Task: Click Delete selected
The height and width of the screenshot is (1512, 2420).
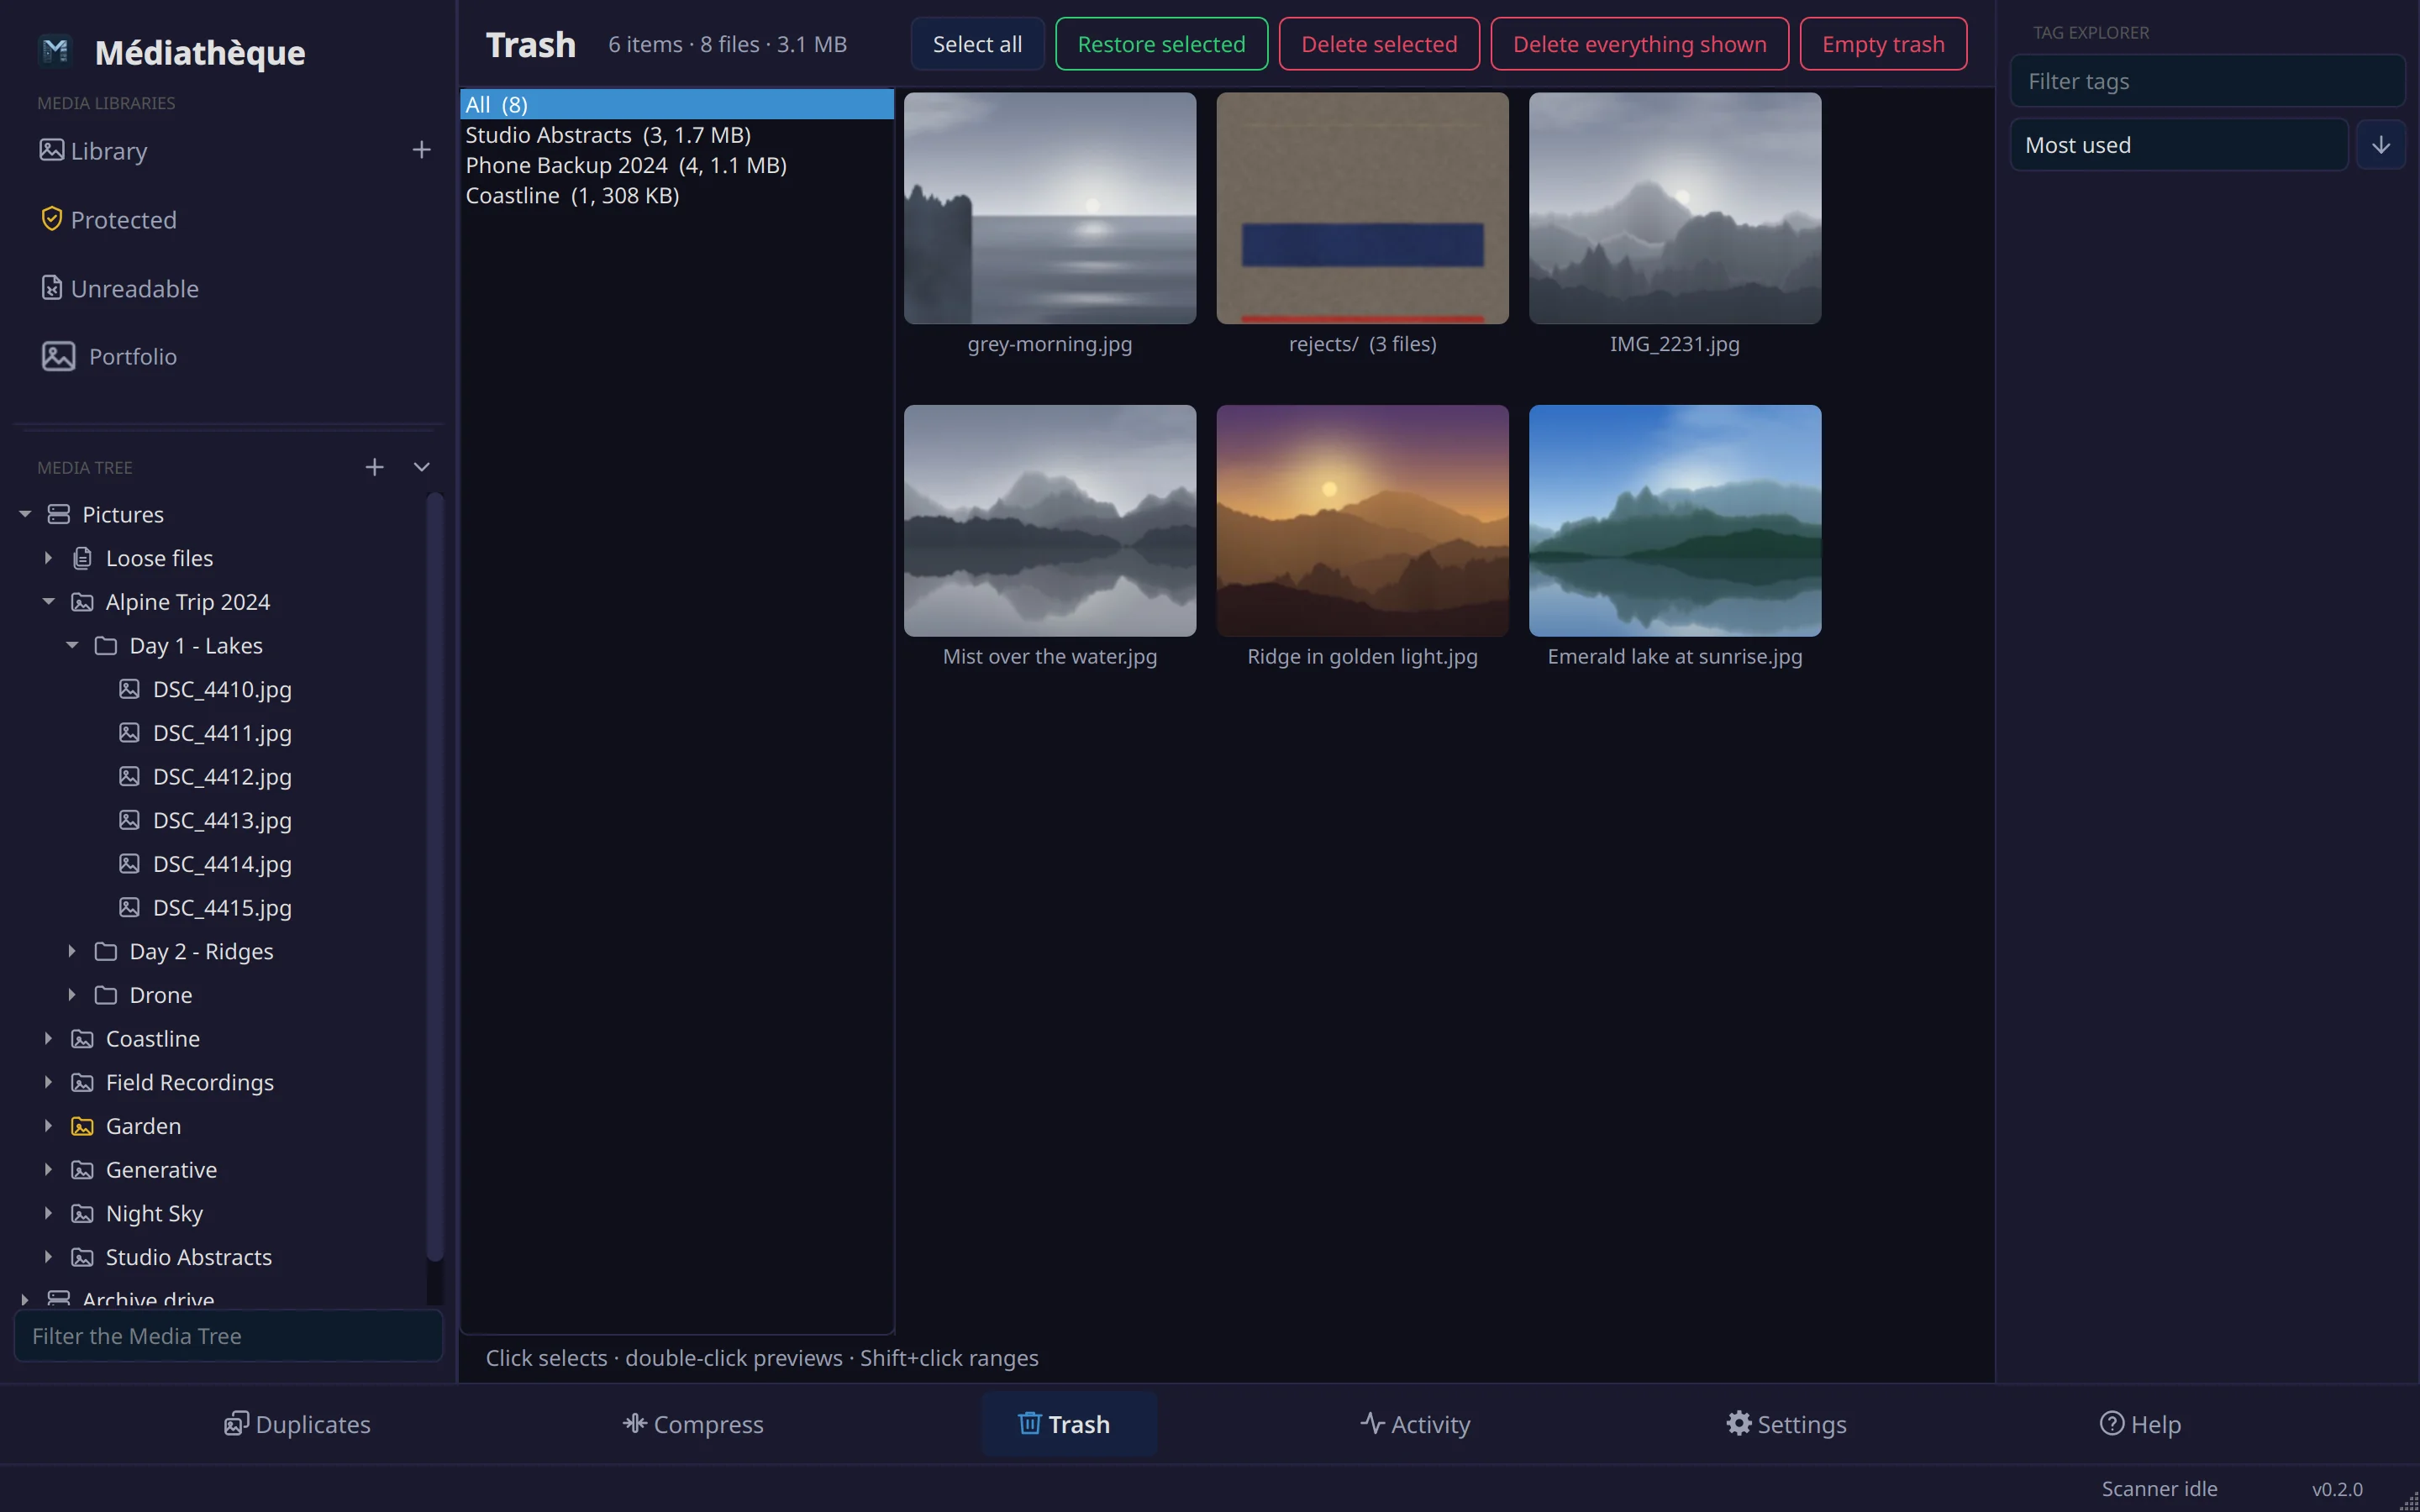Action: [1379, 44]
